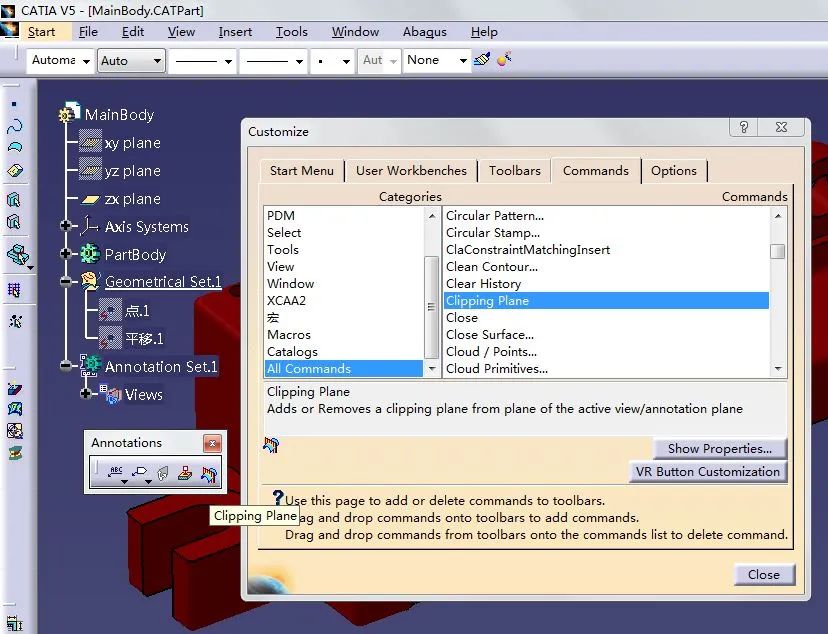Open the Window menu
828x634 pixels.
pos(355,32)
